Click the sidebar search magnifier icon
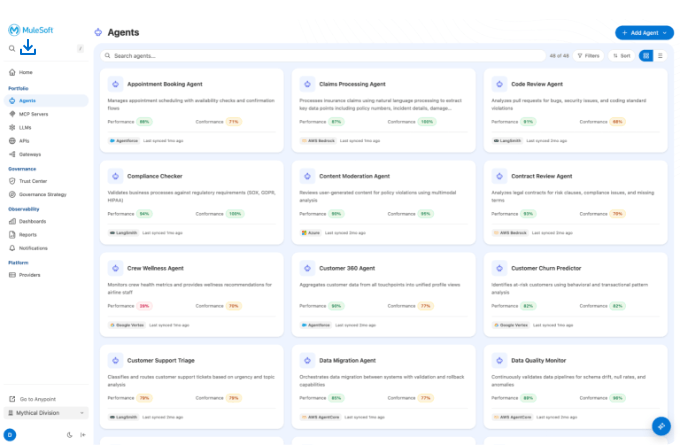 [12, 48]
